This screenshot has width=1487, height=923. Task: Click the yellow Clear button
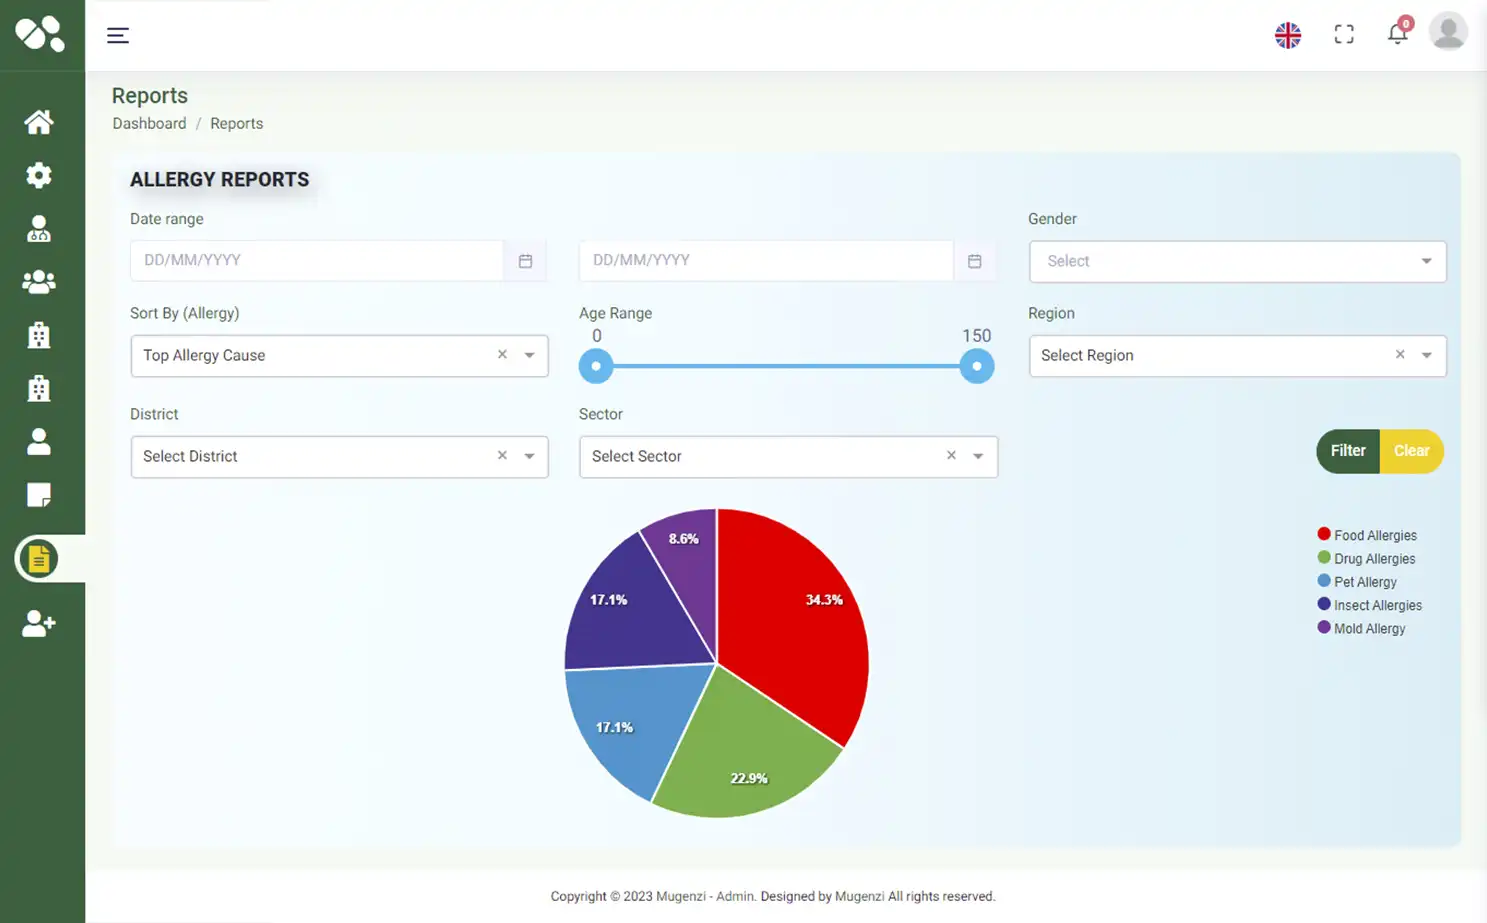(x=1411, y=451)
